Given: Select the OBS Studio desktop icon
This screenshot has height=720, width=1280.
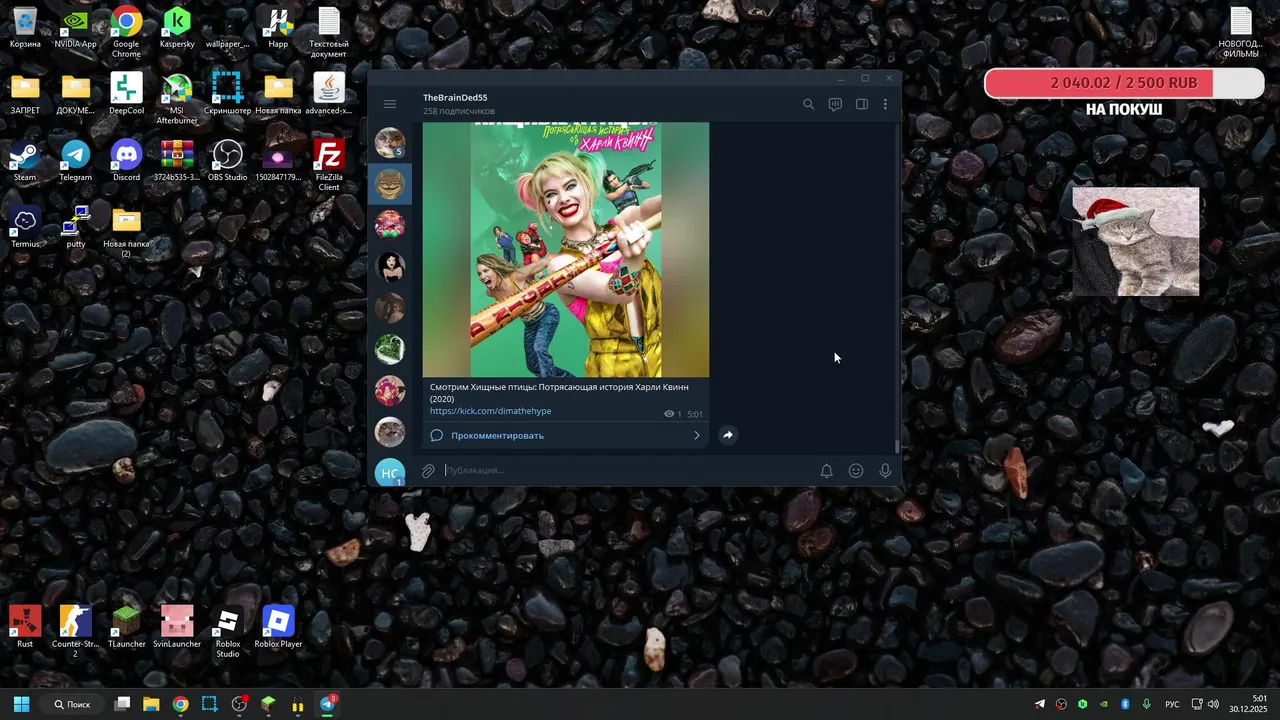Looking at the screenshot, I should 227,161.
